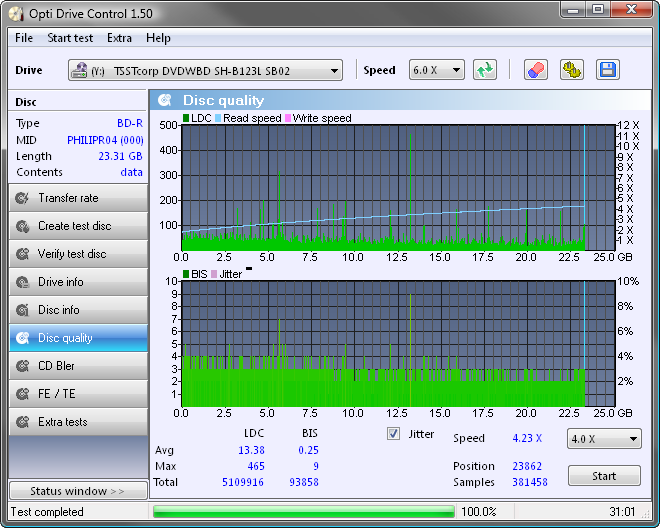660x528 pixels.
Task: Click the Disc info sidebar icon
Action: 22,310
